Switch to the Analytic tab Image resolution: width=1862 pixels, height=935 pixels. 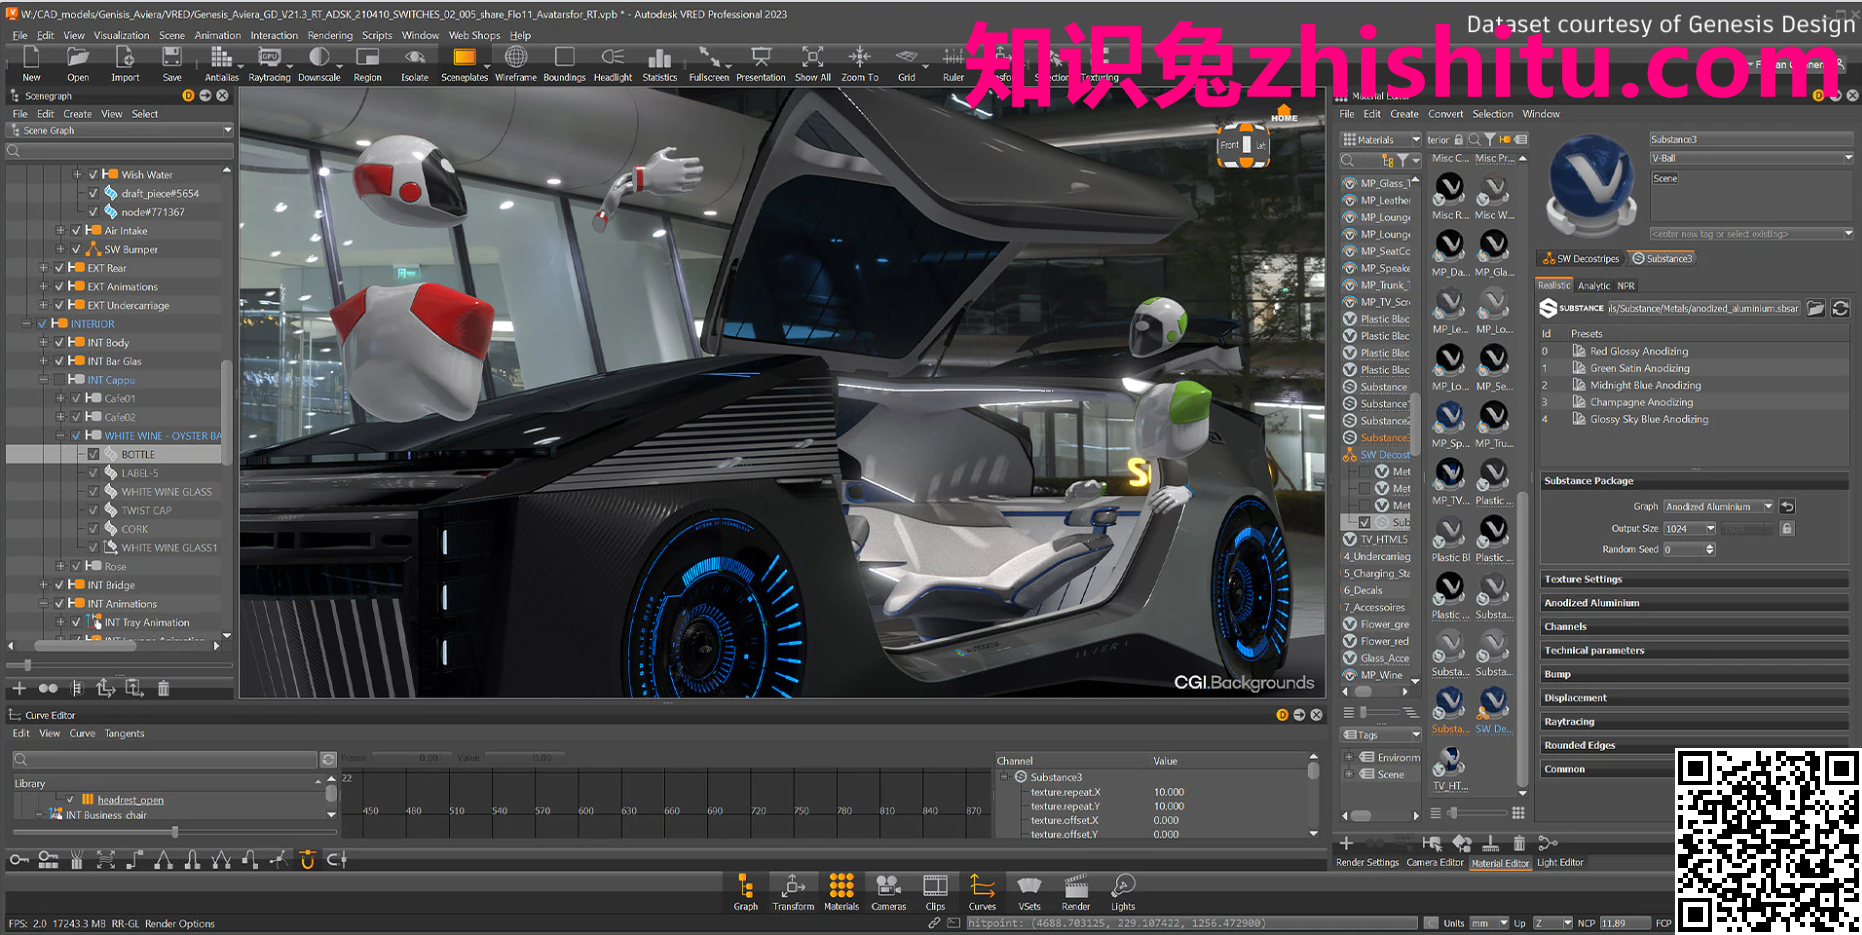point(1594,286)
